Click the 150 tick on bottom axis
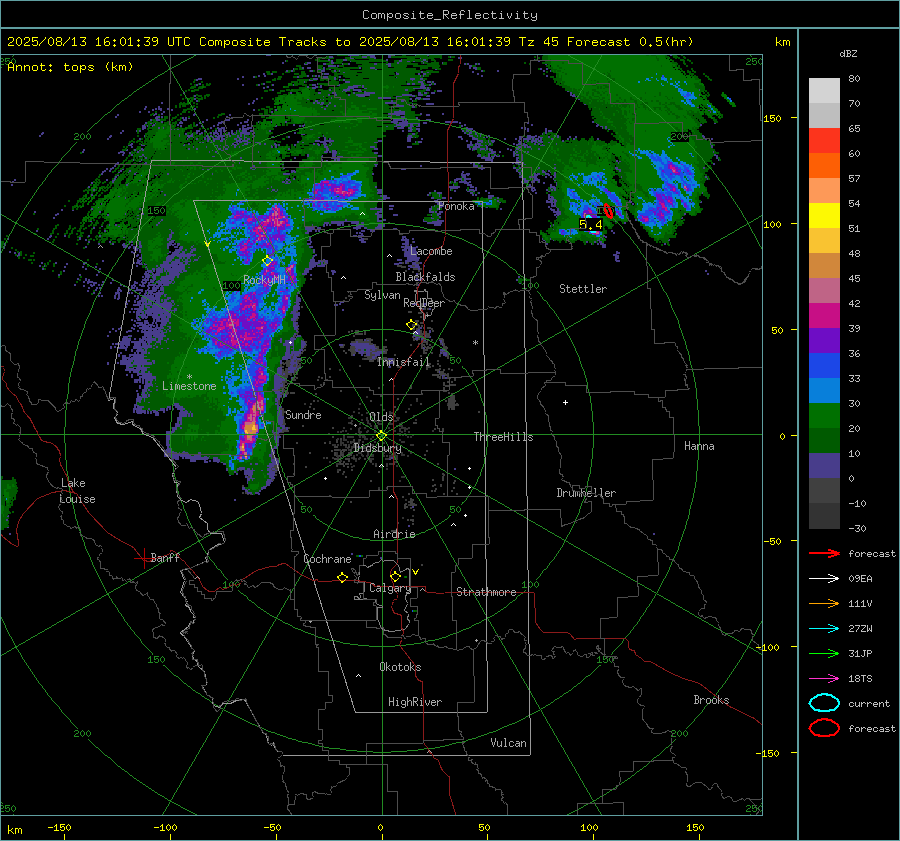The height and width of the screenshot is (841, 900). [x=695, y=827]
